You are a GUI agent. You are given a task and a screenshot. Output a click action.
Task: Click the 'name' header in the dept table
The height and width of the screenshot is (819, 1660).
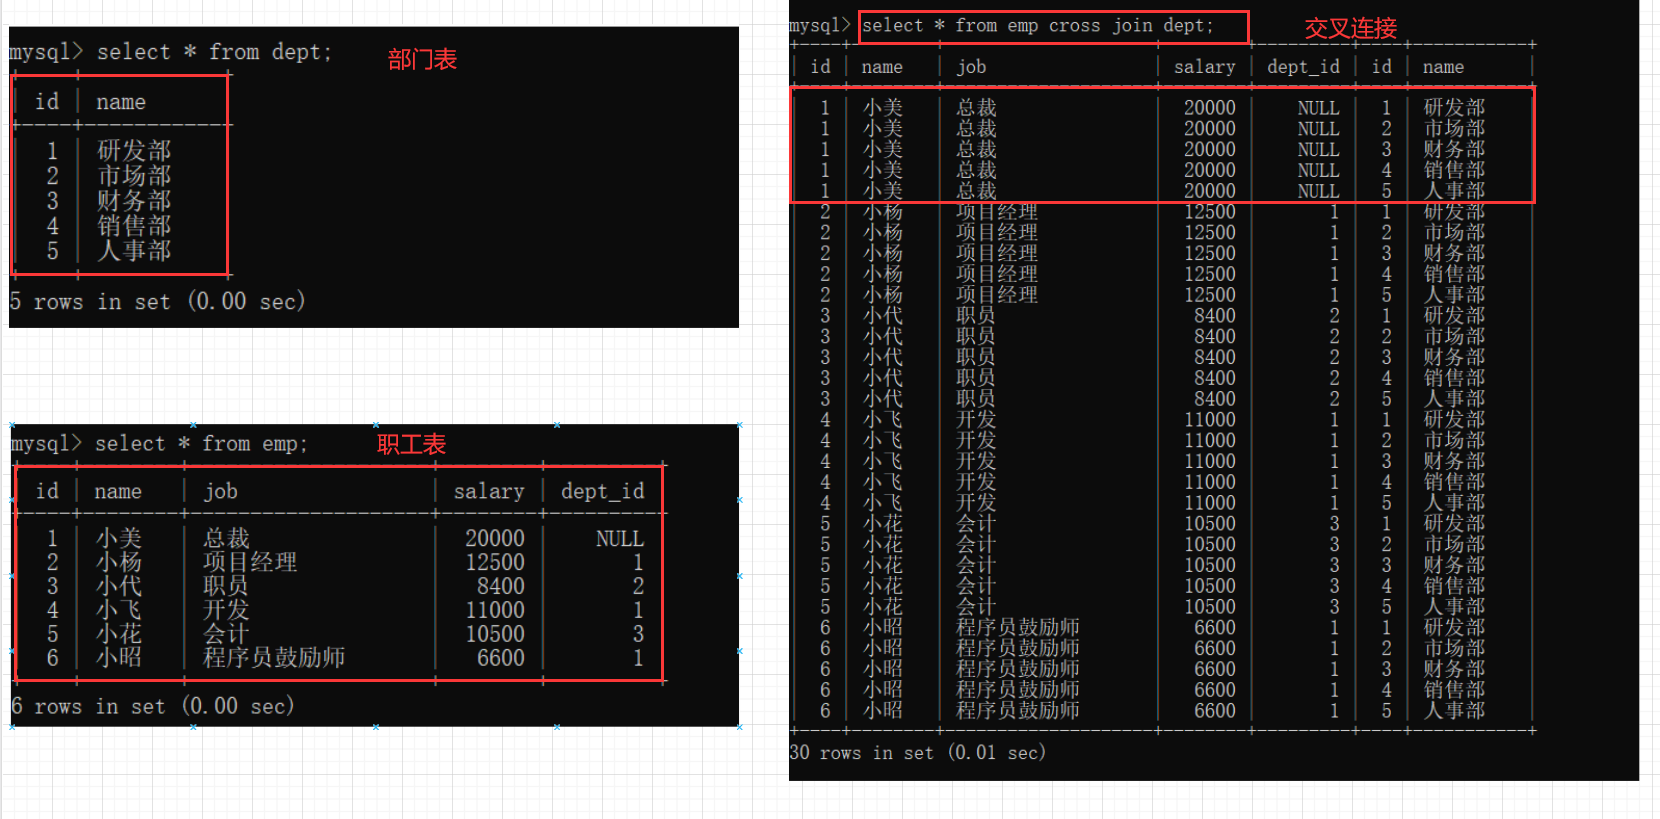[121, 102]
